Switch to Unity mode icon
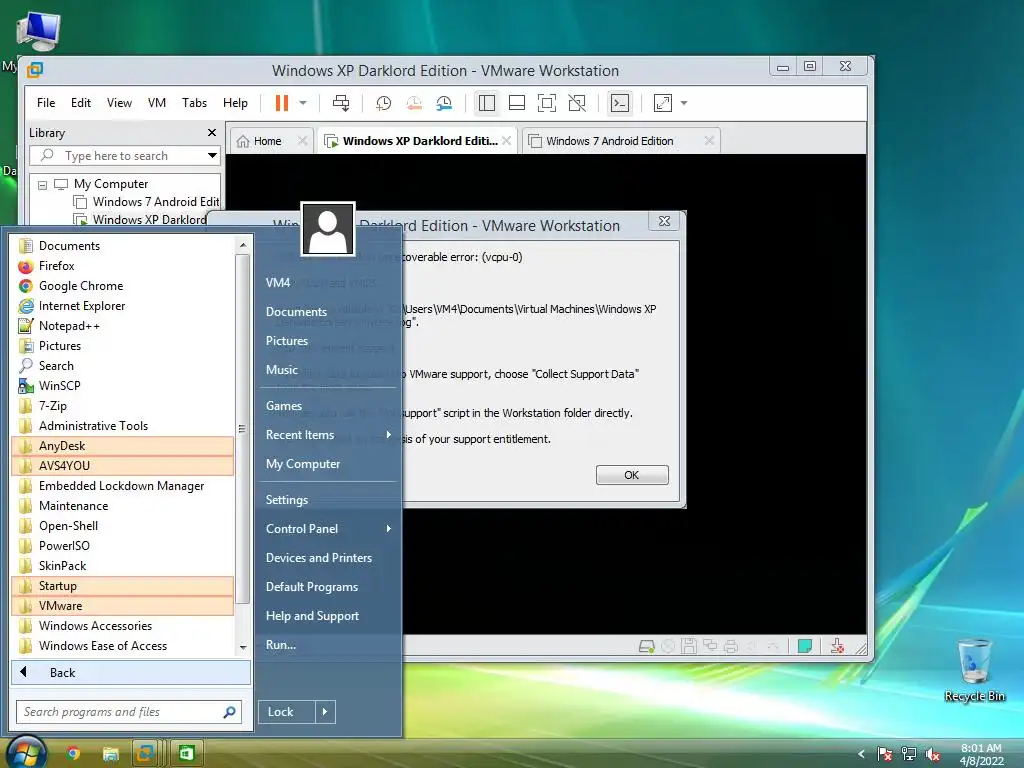1024x768 pixels. tap(577, 103)
